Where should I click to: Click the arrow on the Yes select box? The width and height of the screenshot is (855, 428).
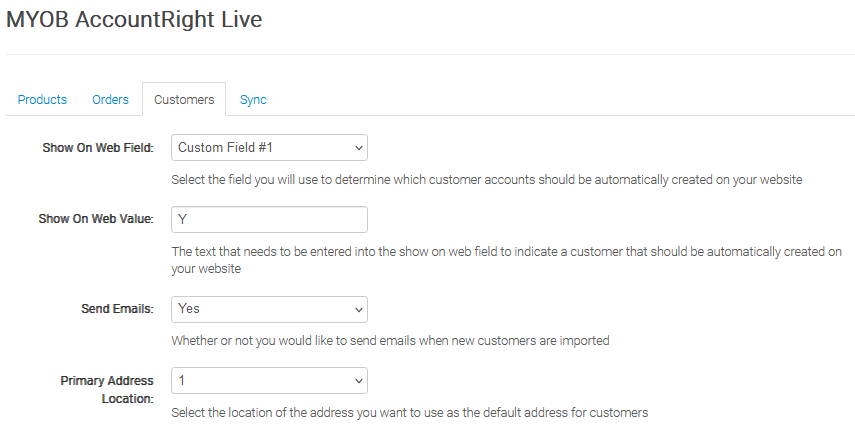[359, 309]
